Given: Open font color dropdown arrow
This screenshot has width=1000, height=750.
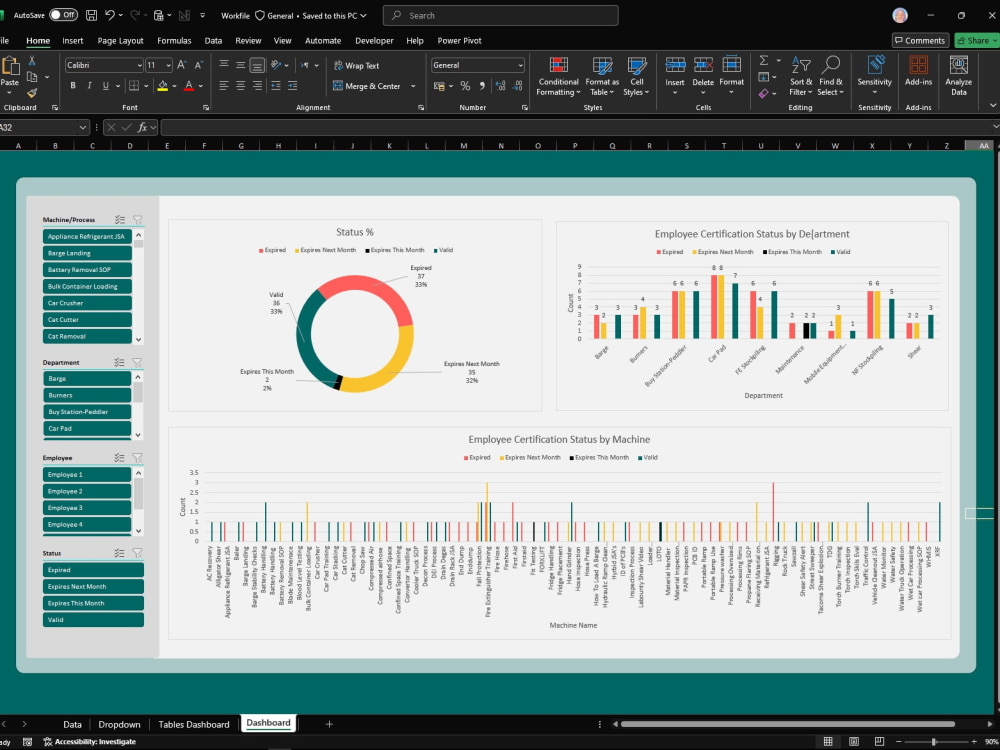Looking at the screenshot, I should (200, 86).
